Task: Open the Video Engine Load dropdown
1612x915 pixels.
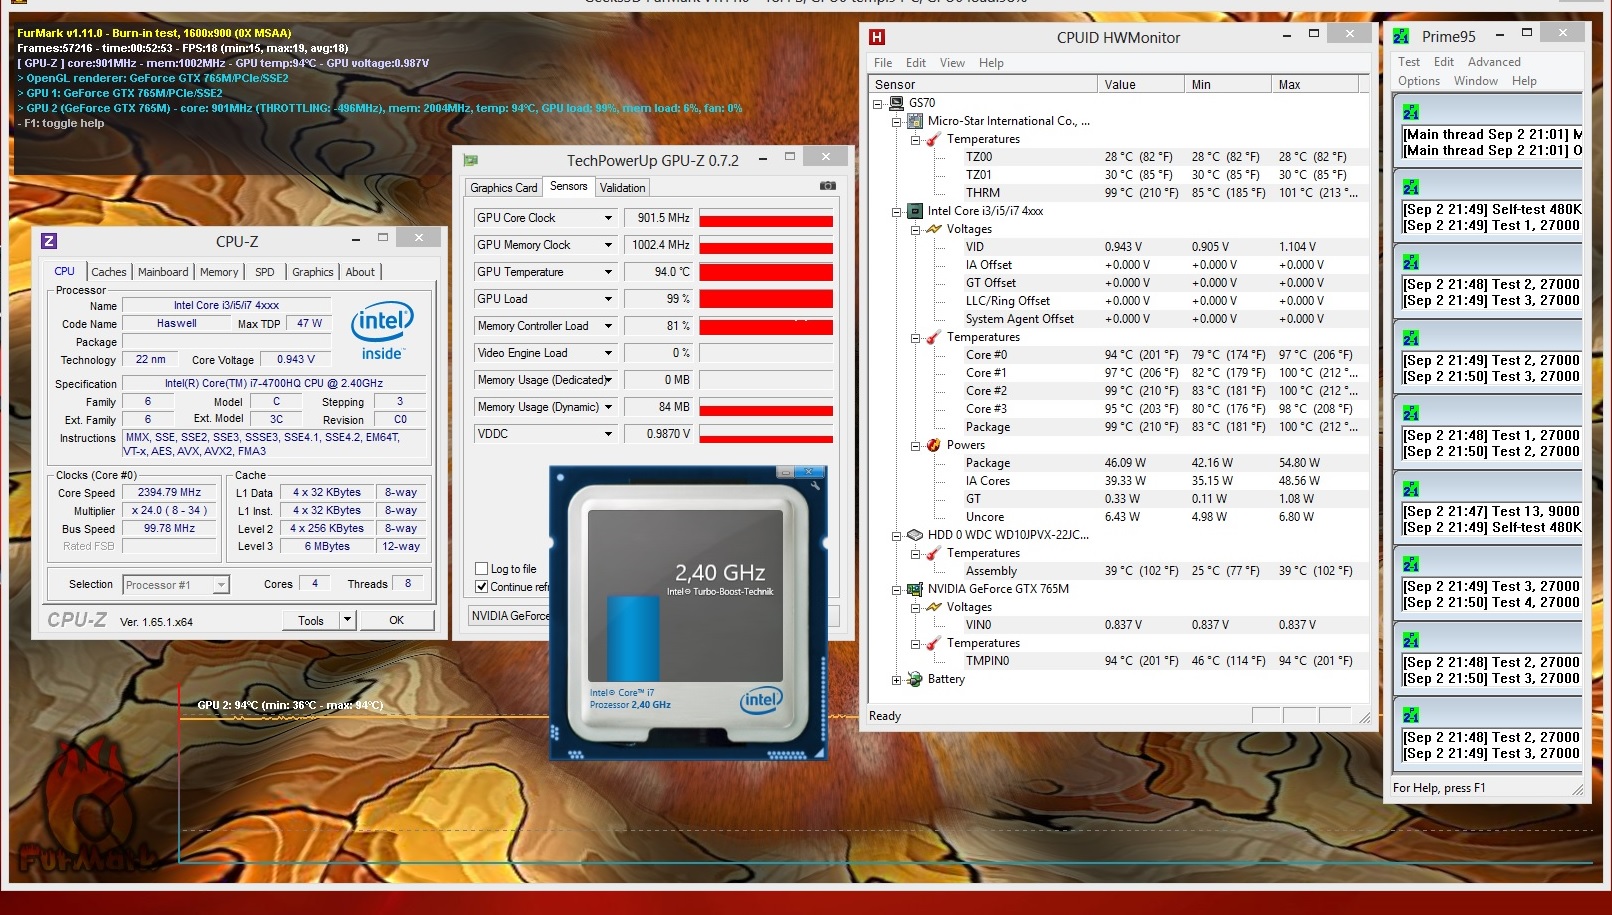Action: click(x=607, y=353)
